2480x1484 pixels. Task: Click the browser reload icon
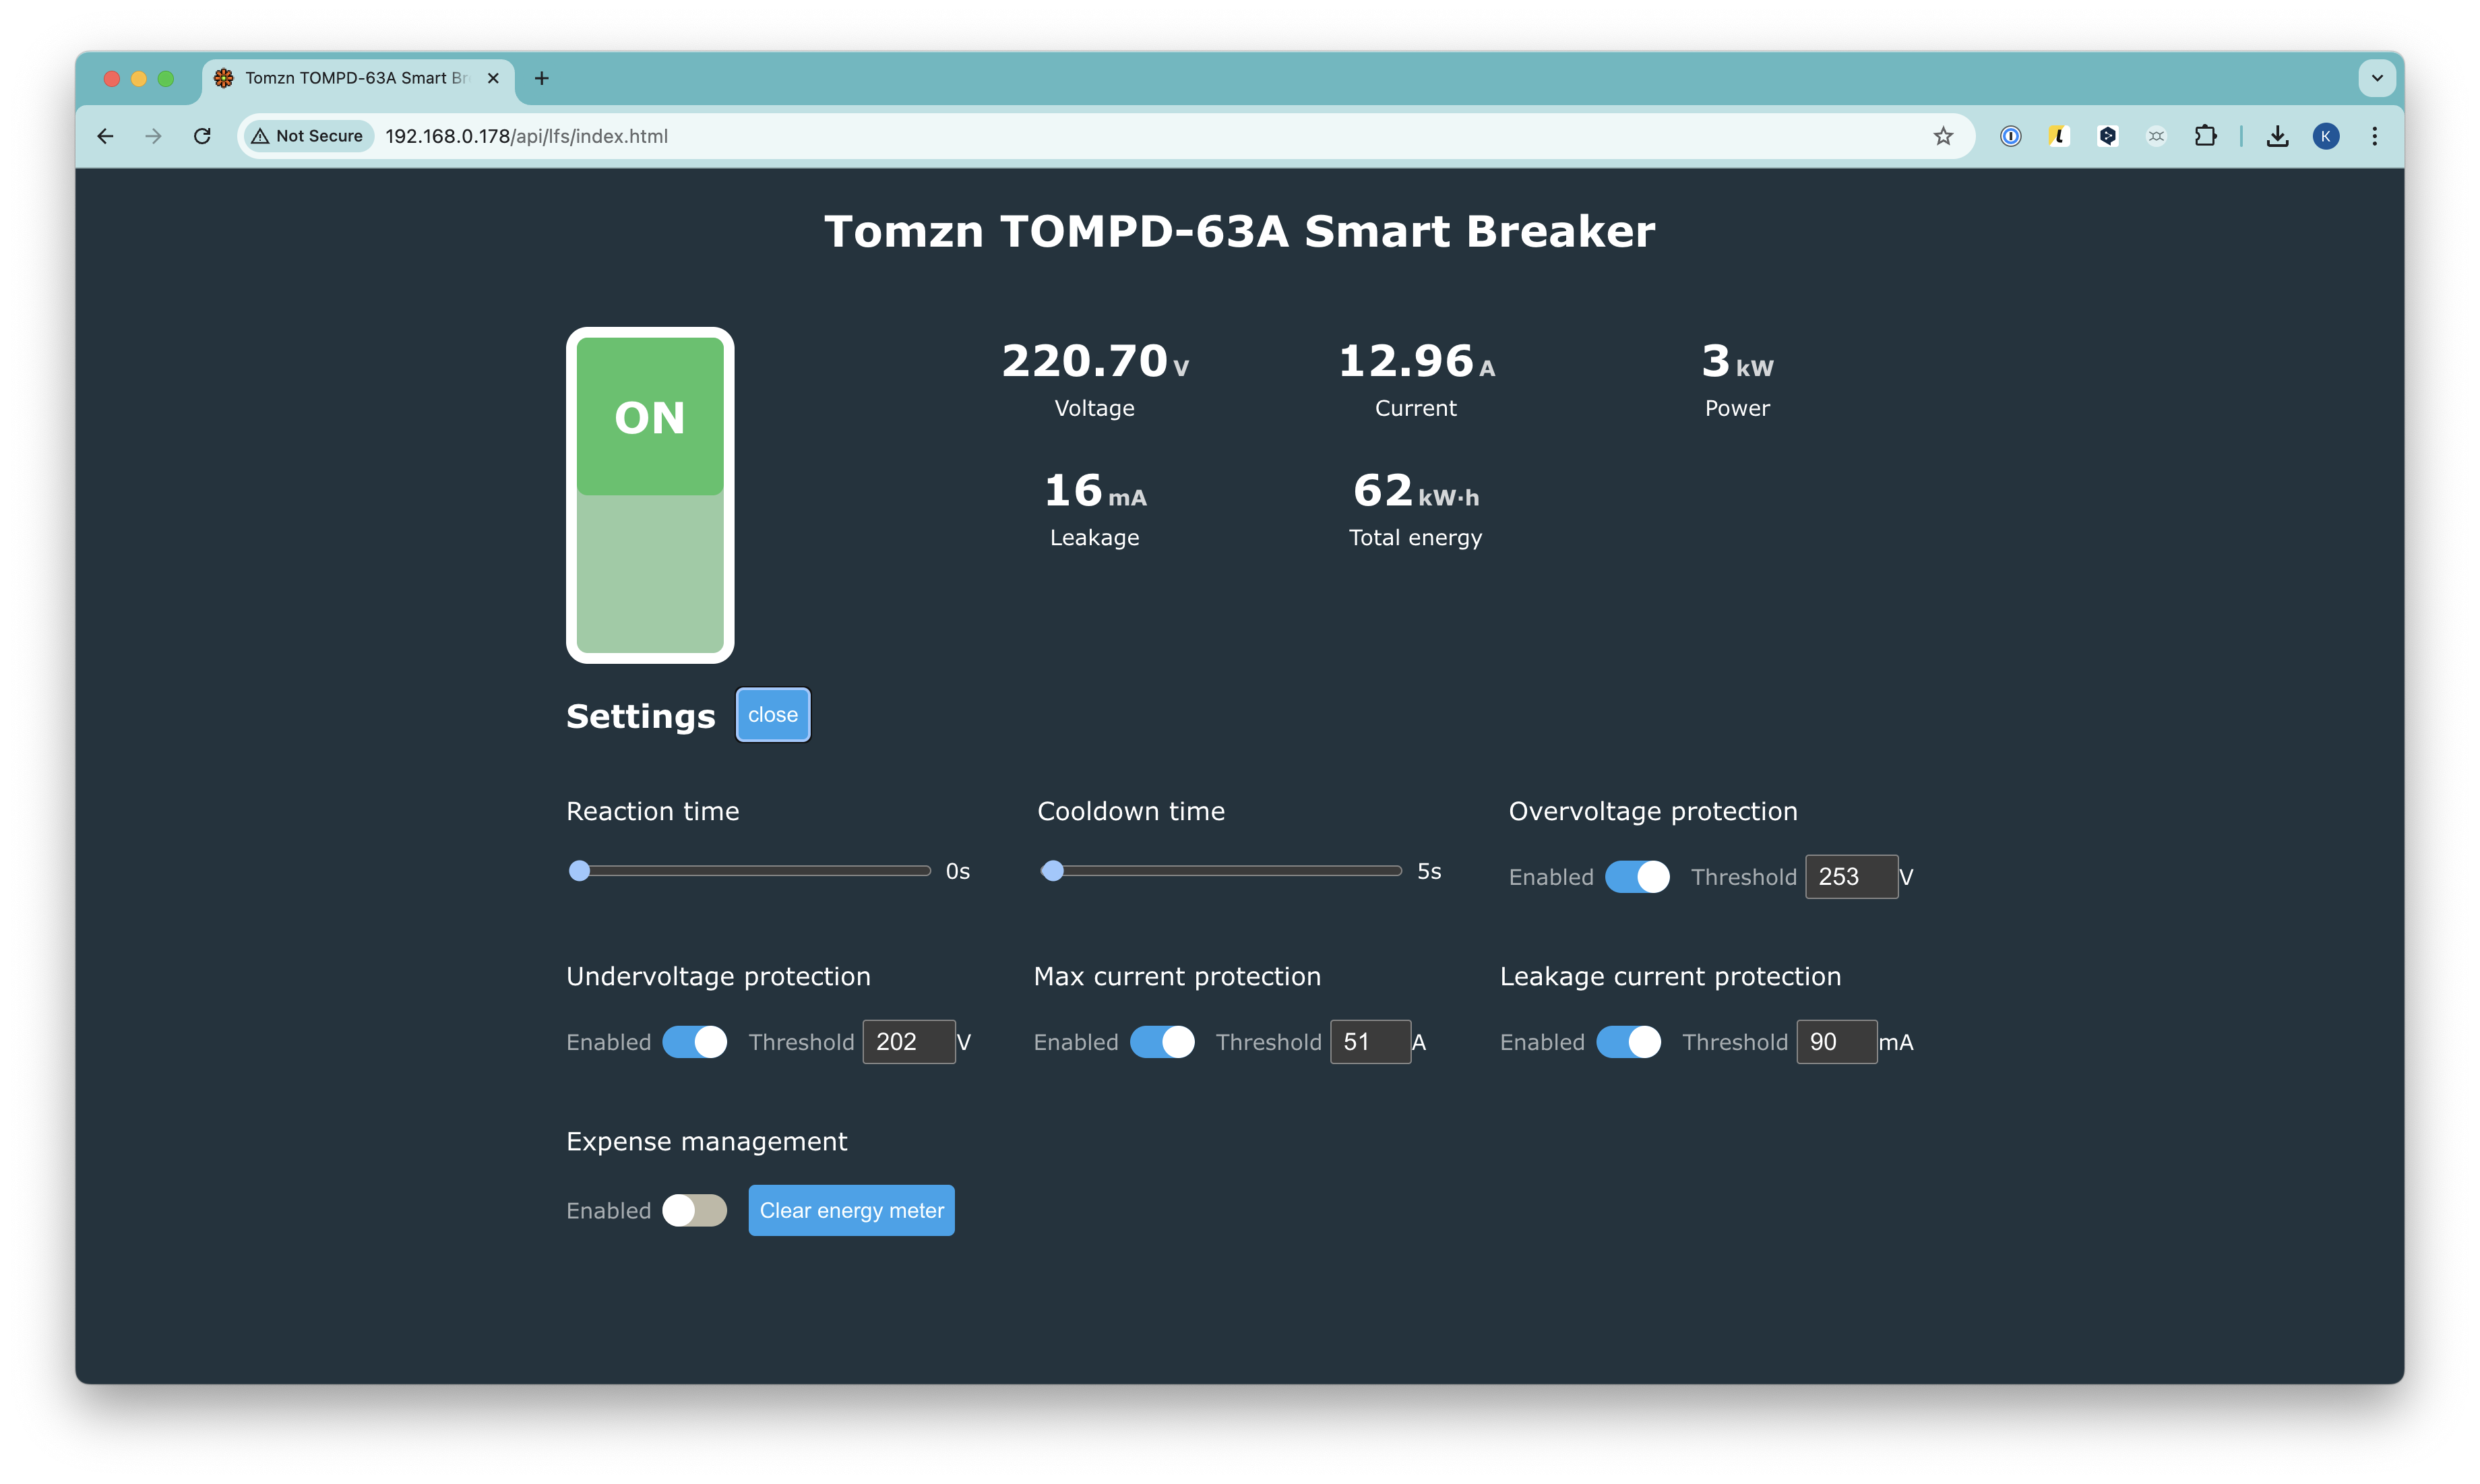point(202,136)
